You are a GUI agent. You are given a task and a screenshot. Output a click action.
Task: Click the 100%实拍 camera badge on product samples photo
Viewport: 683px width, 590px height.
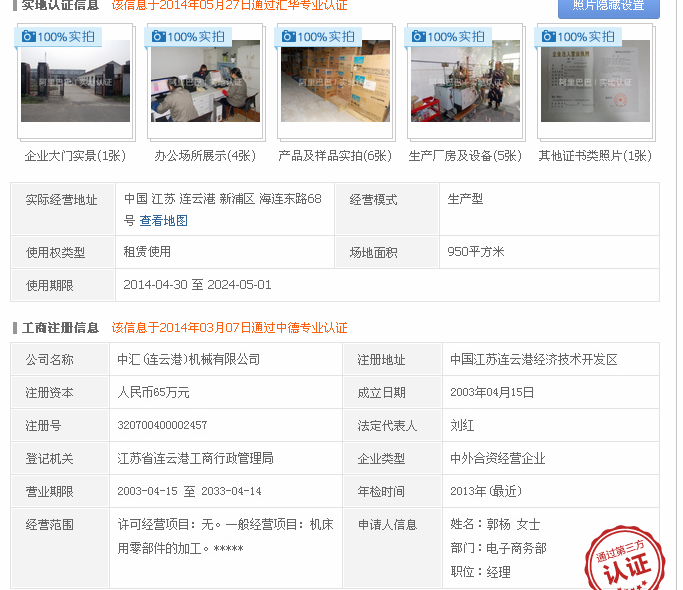(319, 37)
